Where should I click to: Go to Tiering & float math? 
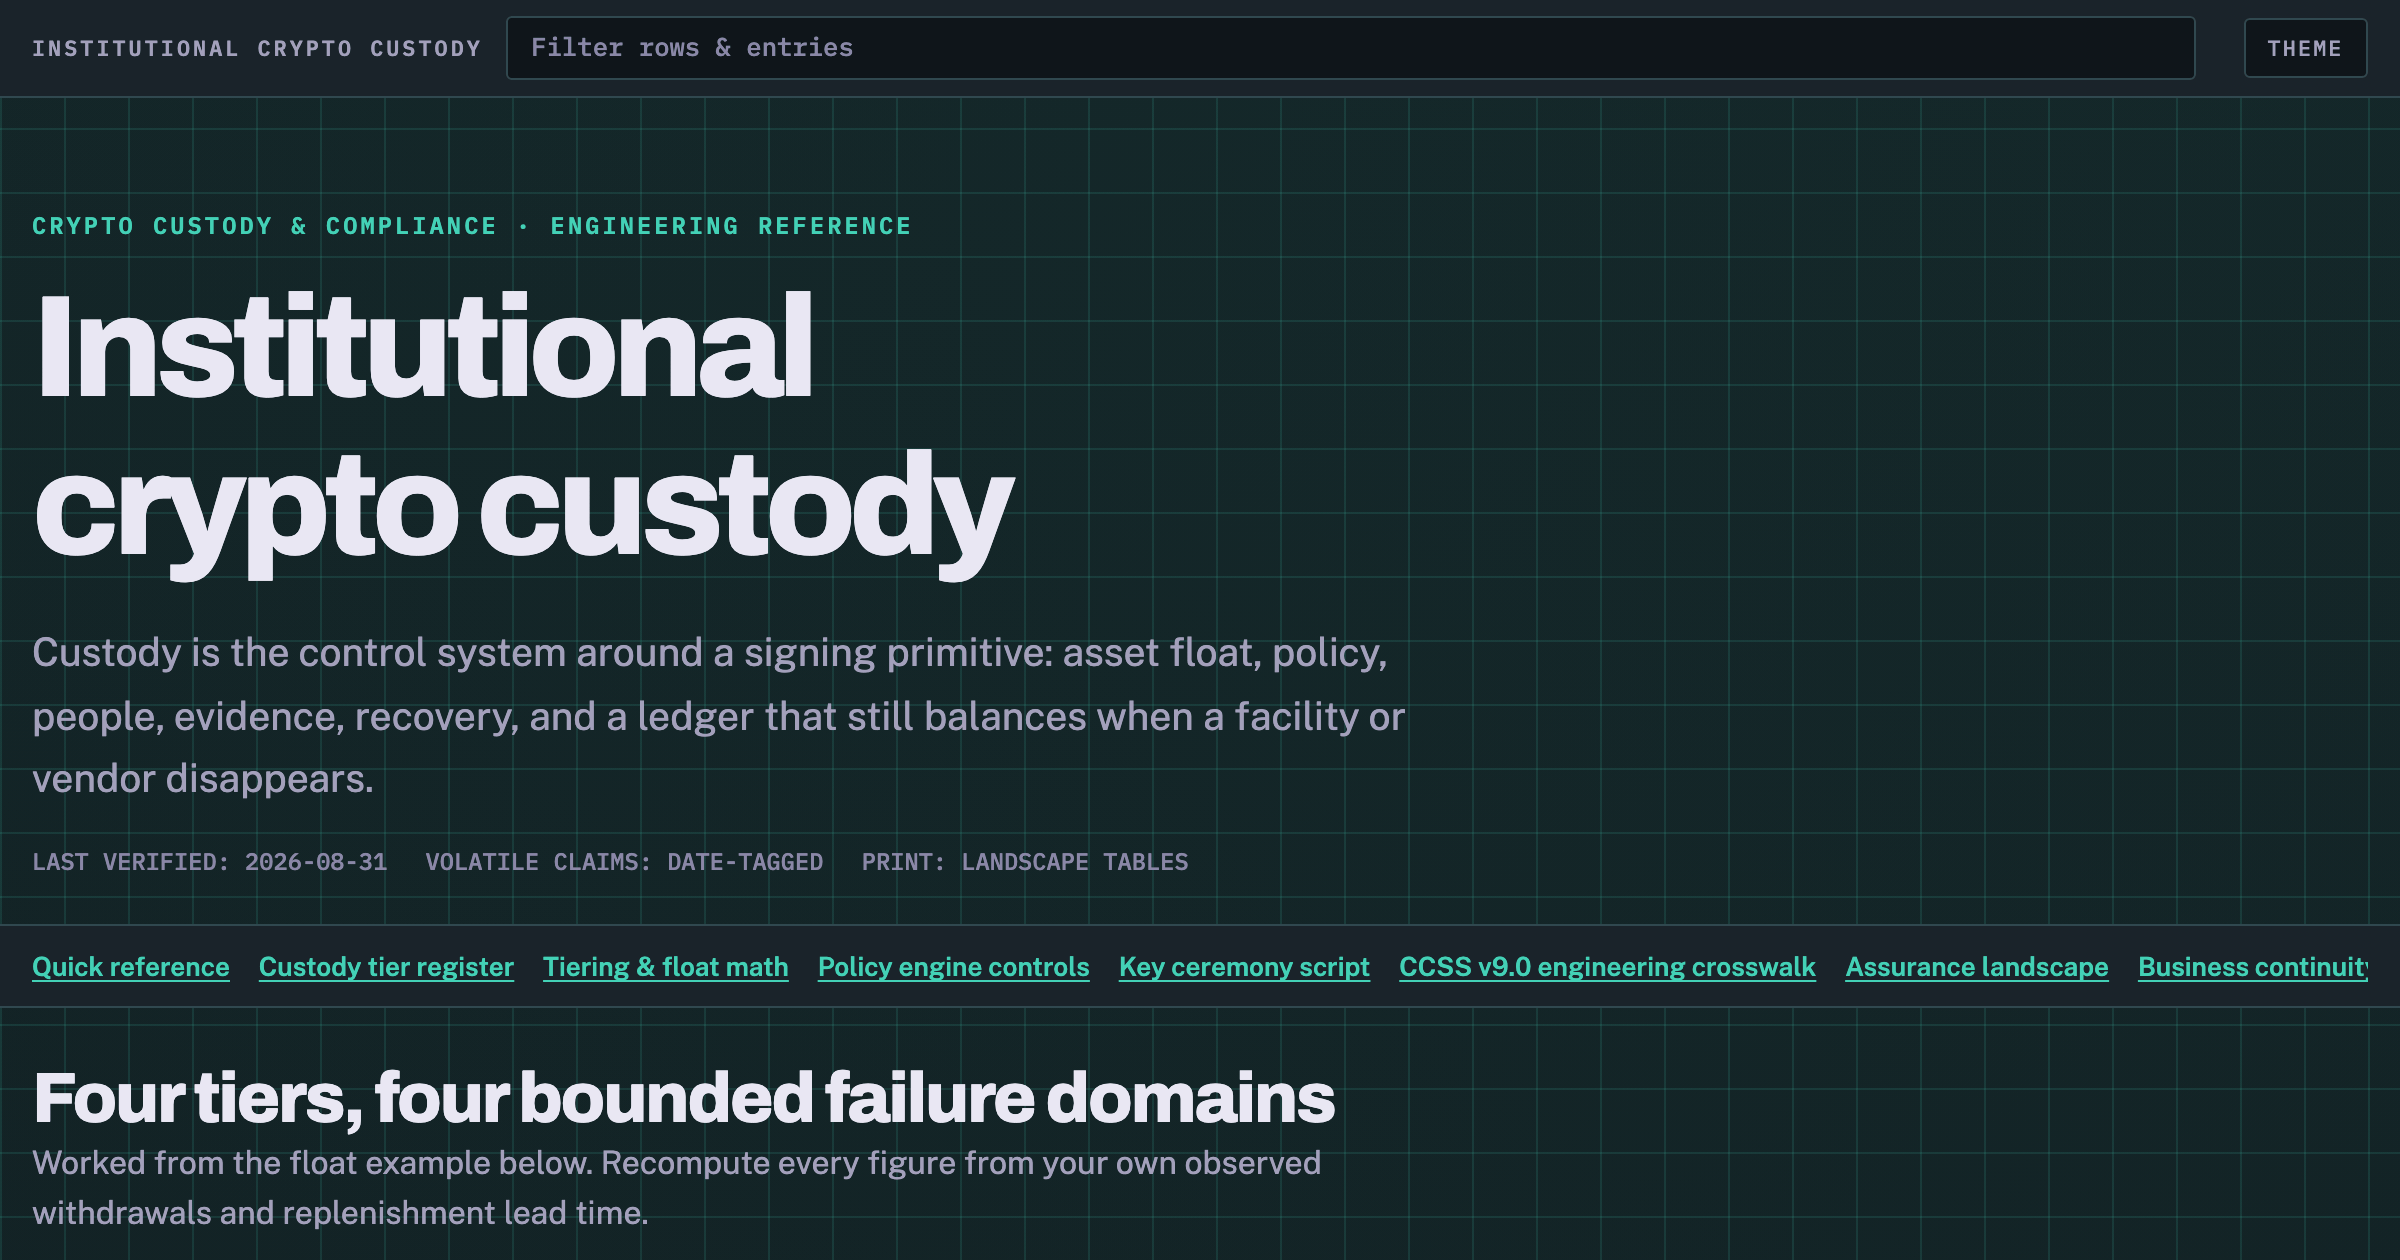pyautogui.click(x=666, y=967)
